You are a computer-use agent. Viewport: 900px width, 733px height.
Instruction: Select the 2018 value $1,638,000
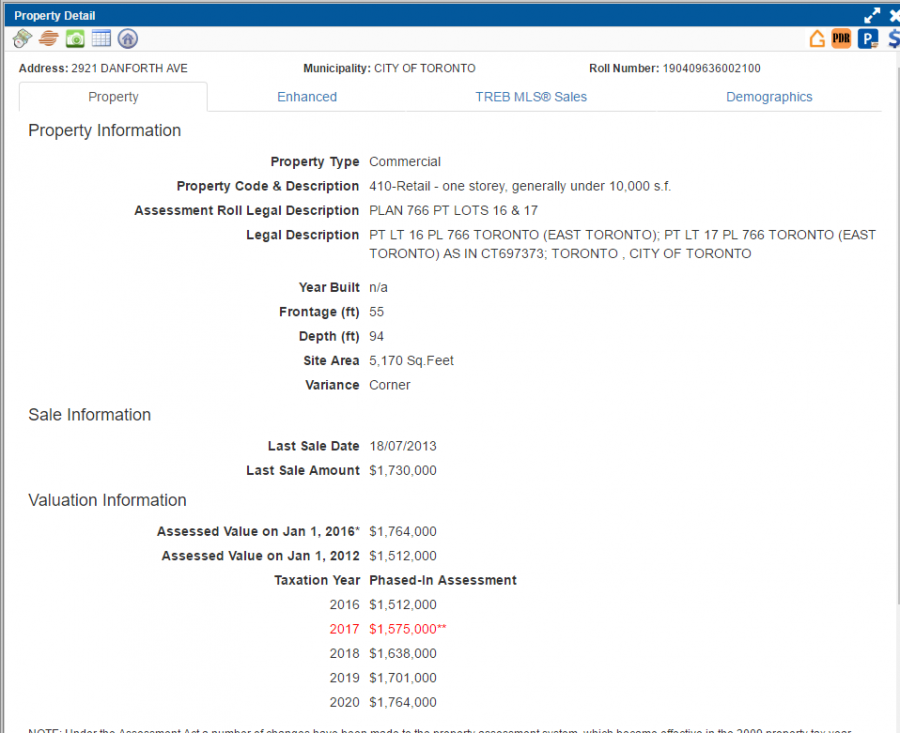click(402, 653)
